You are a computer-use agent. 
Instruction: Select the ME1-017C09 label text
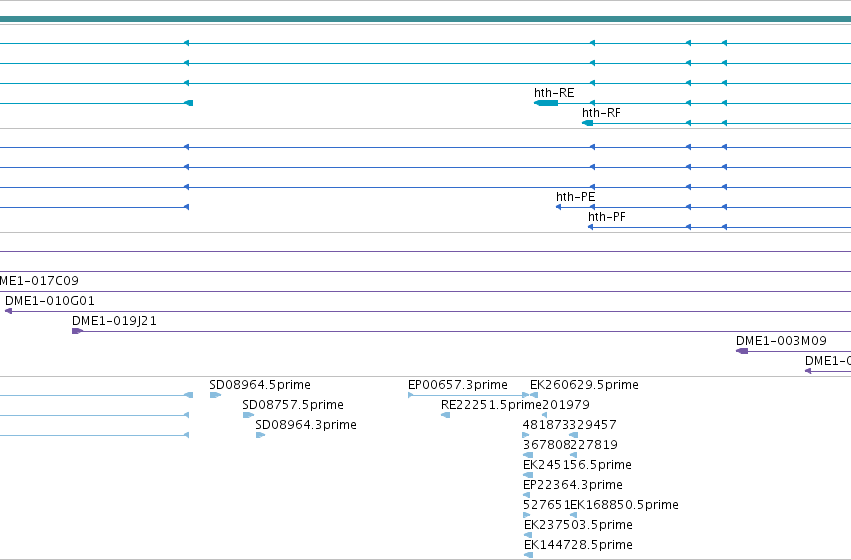coord(39,281)
